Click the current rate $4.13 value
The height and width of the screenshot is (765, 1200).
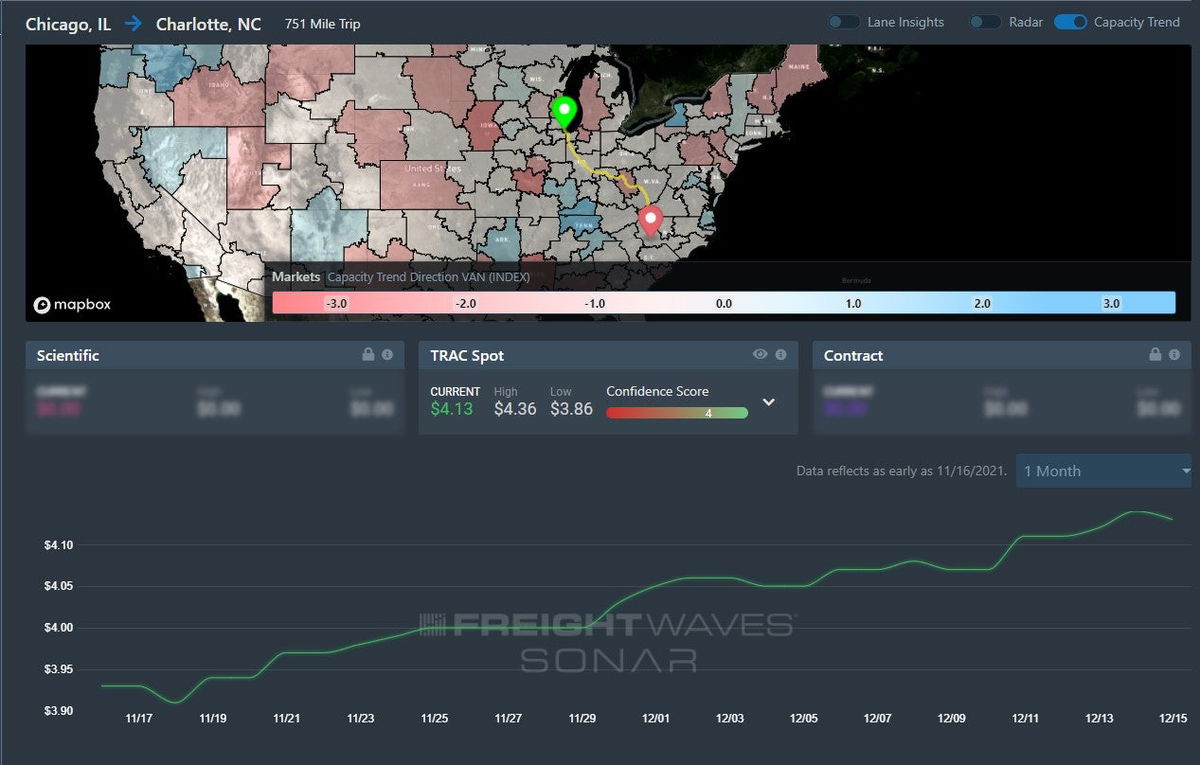click(452, 409)
